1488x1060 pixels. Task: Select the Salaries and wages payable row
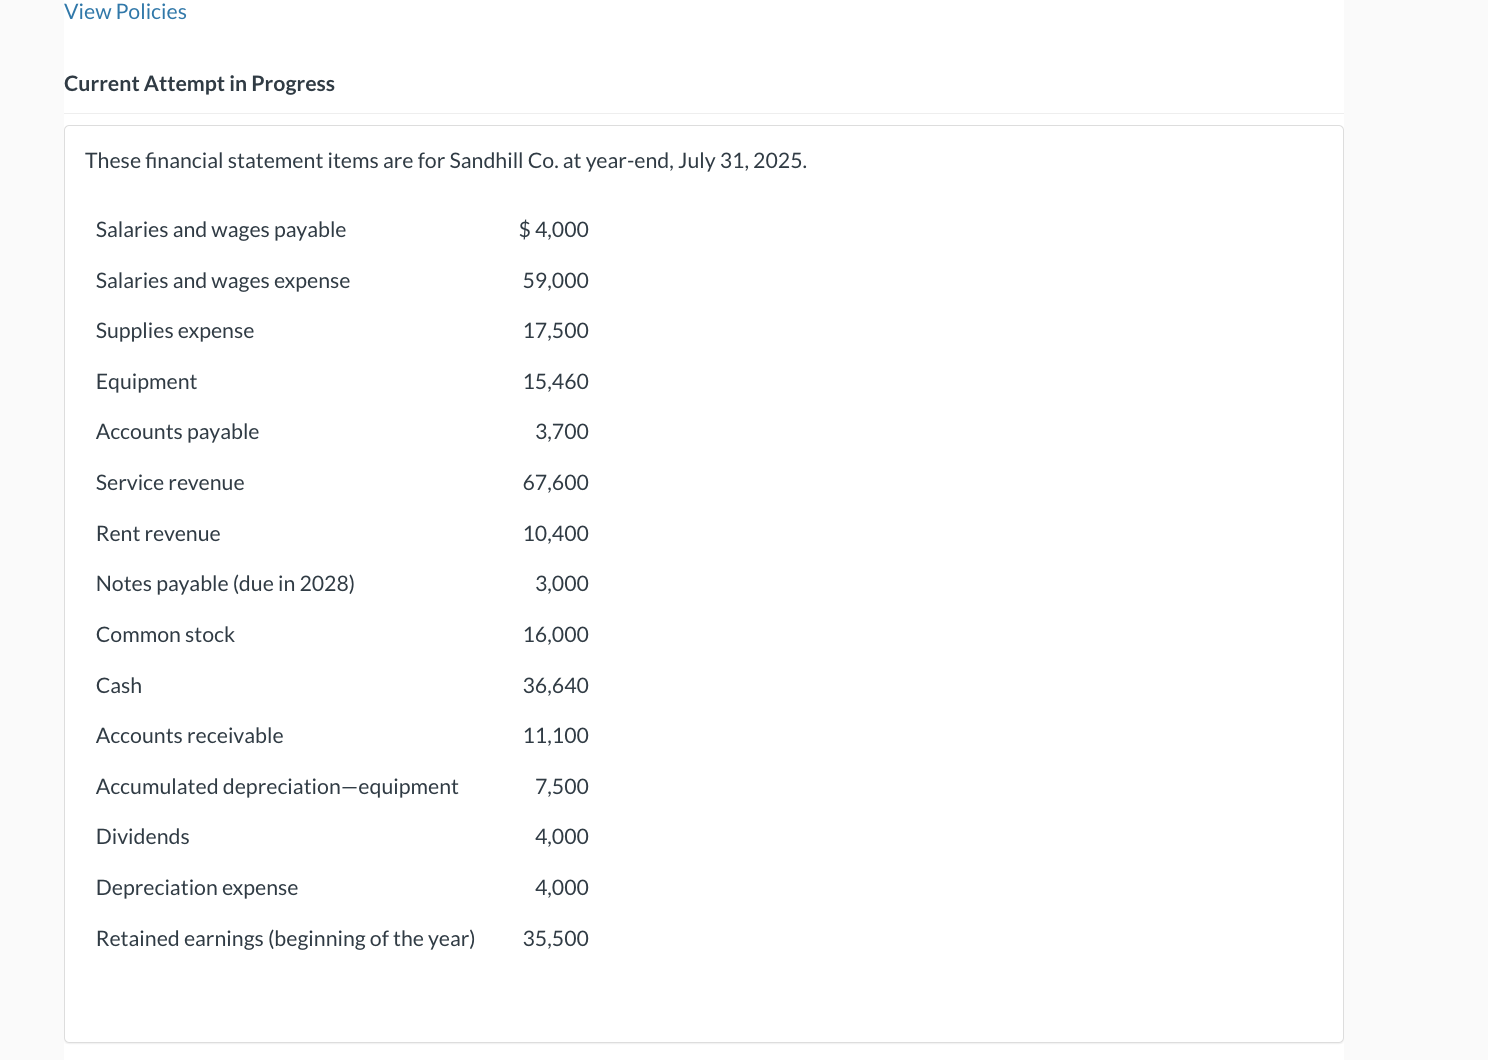[220, 229]
